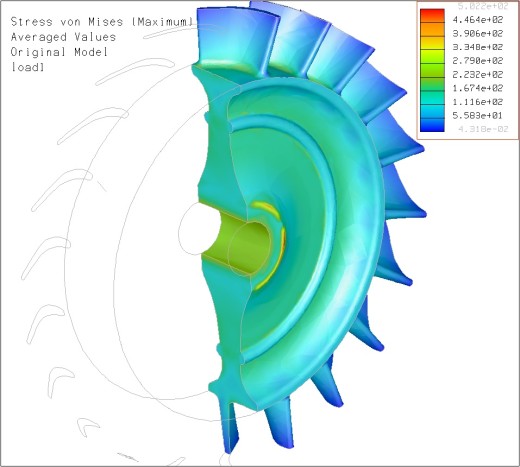Screen dimensions: 520x467
Task: Select the yellow band of the legend
Action: (x=432, y=43)
